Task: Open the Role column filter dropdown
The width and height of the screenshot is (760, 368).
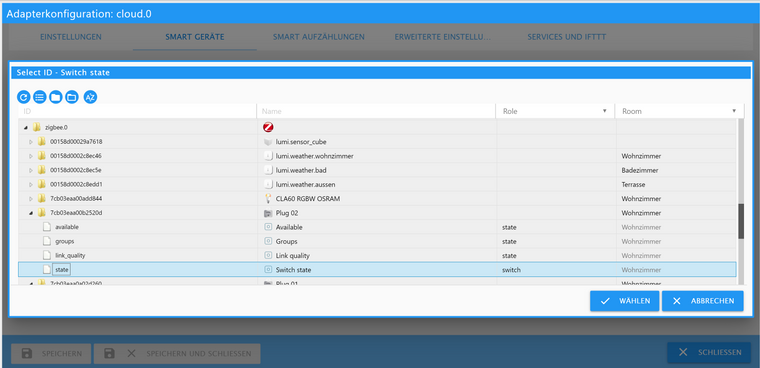Action: (604, 111)
